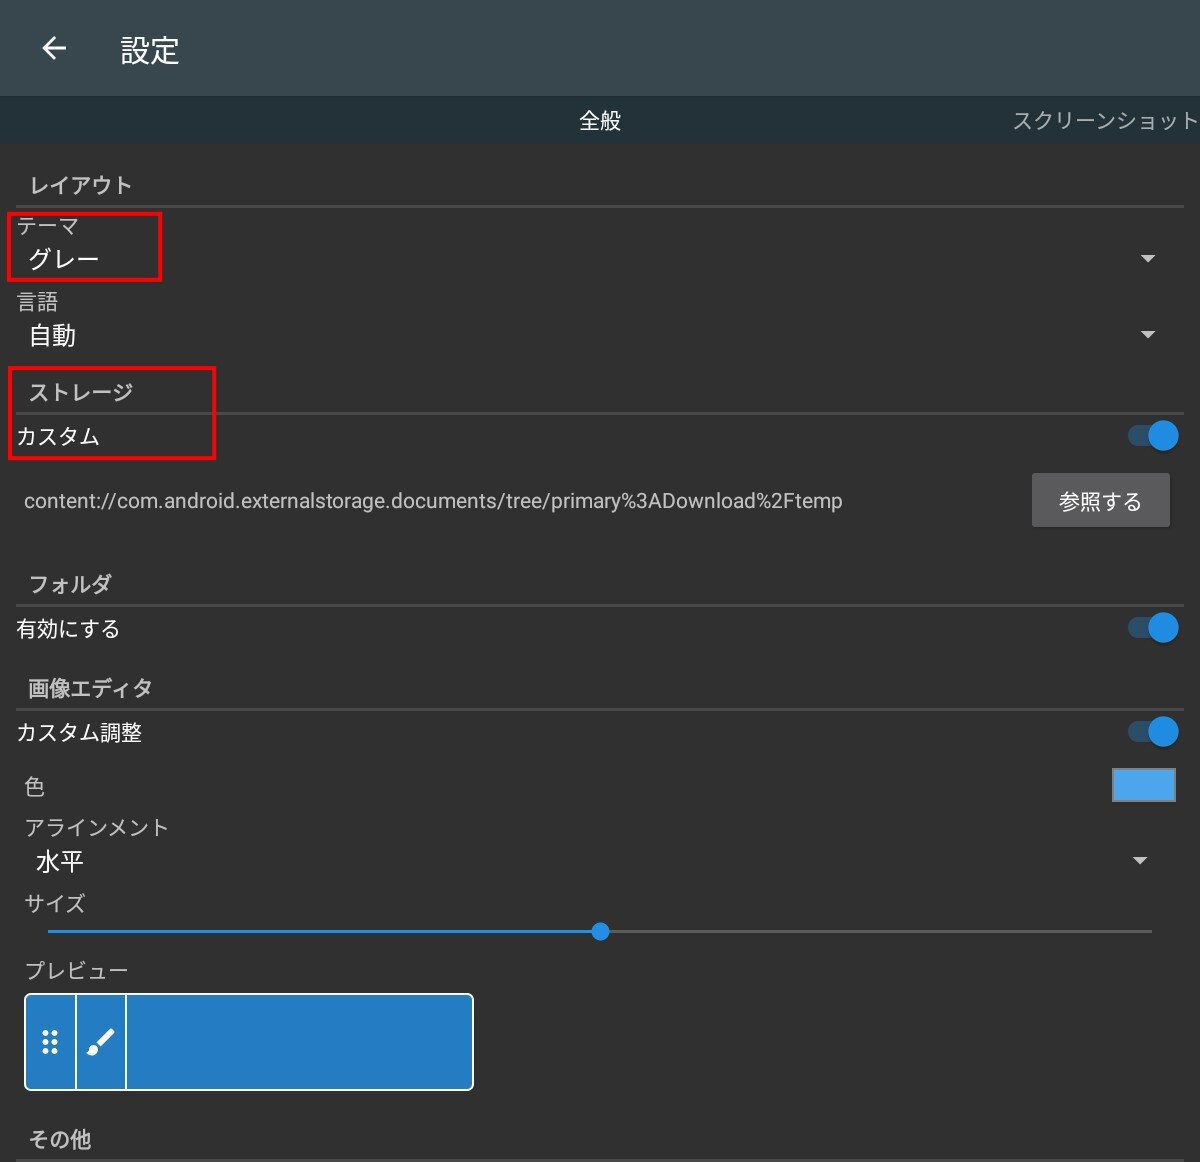Image resolution: width=1200 pixels, height=1162 pixels.
Task: Select the drag handle dots icon in preview
Action: click(x=50, y=1042)
